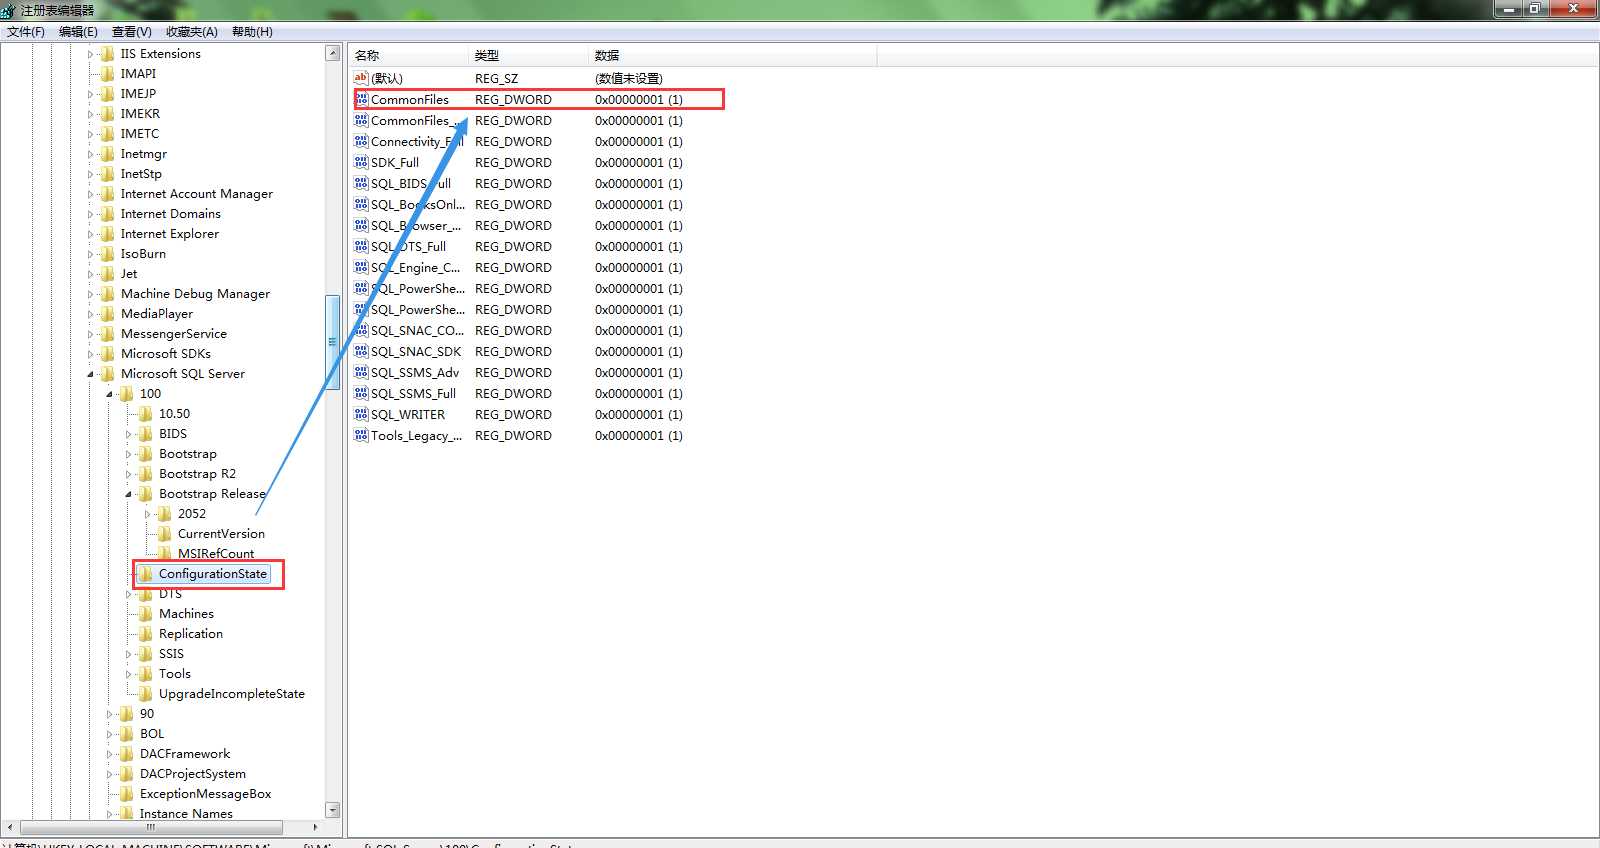
Task: Open the 查看(V) menu
Action: click(x=132, y=32)
